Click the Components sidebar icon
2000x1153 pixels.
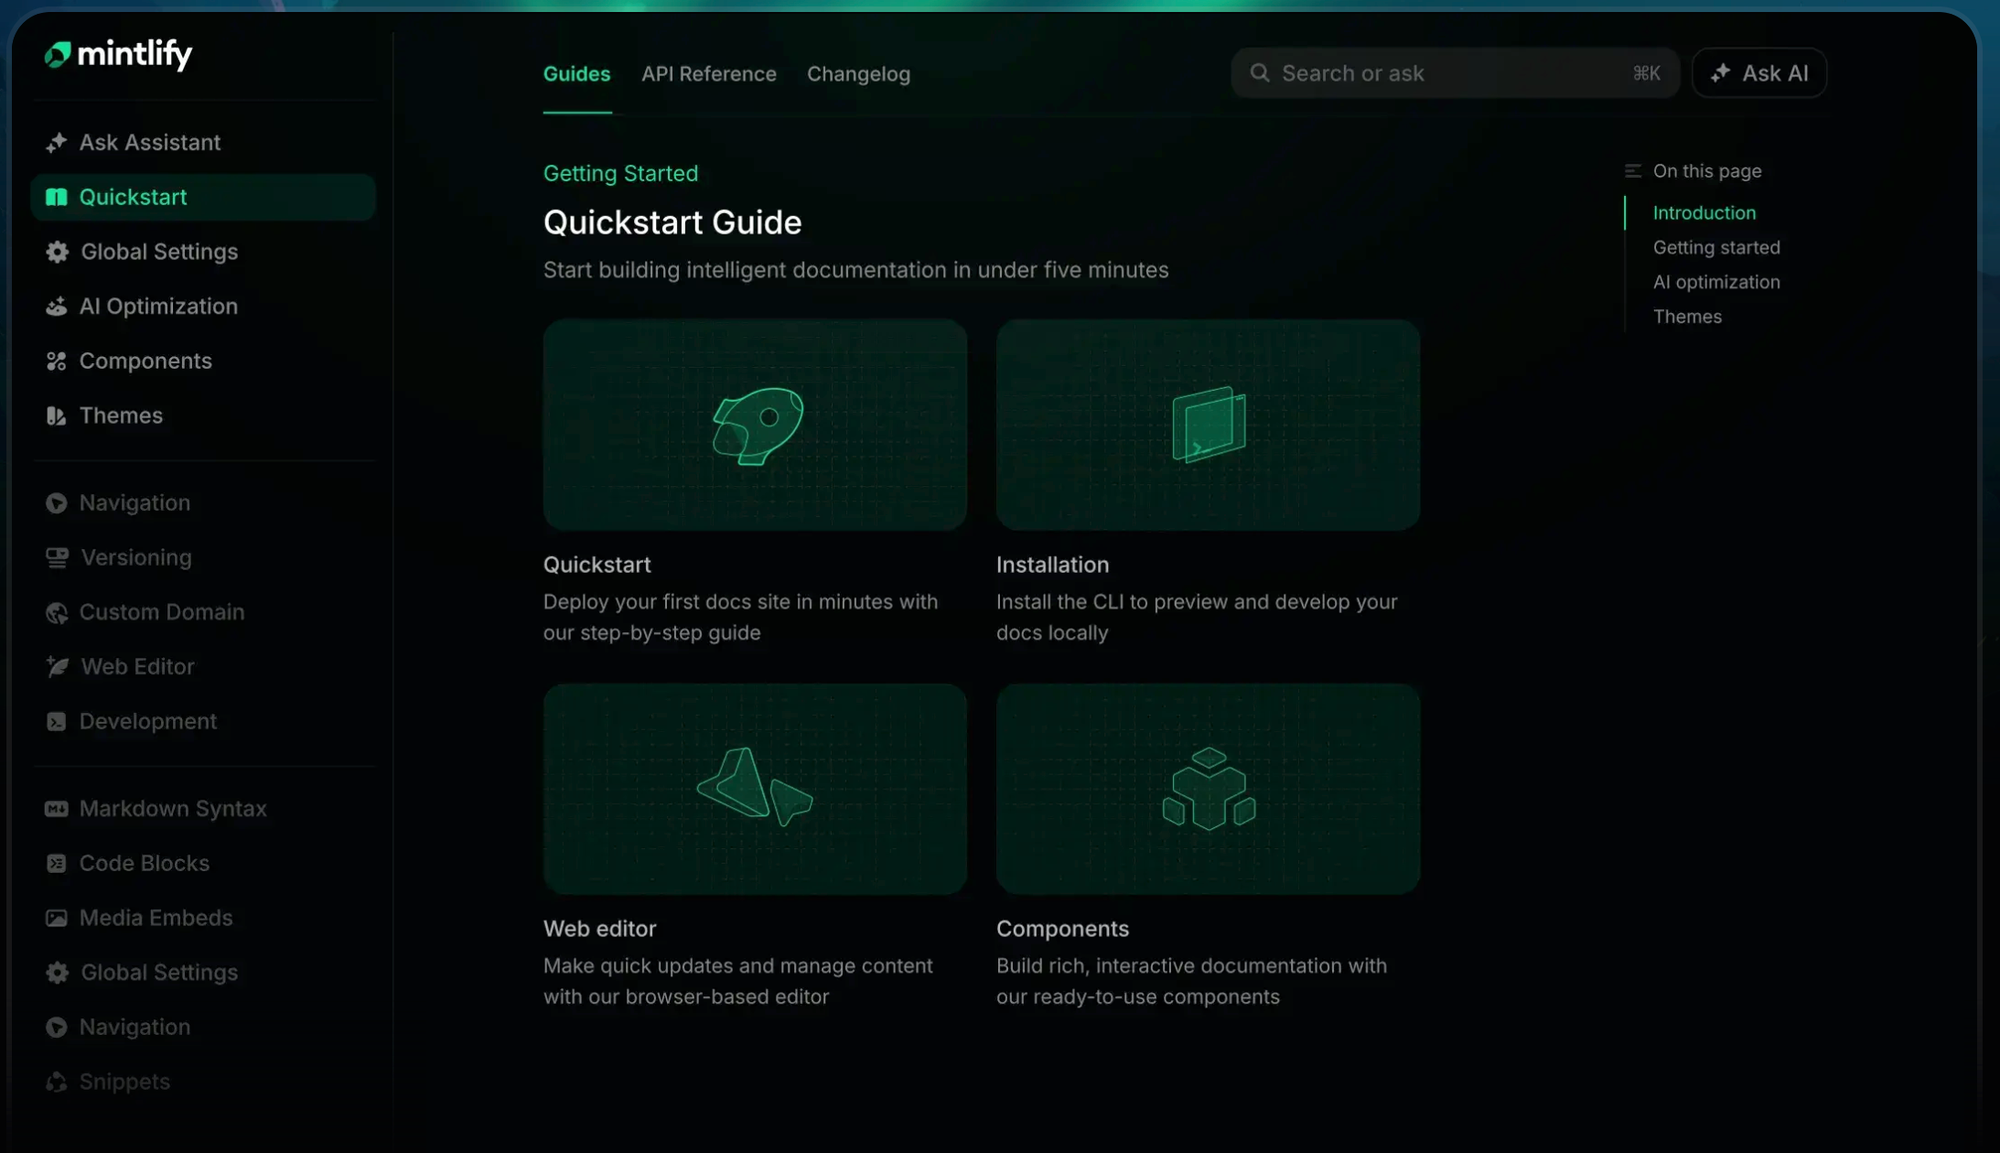pos(56,361)
